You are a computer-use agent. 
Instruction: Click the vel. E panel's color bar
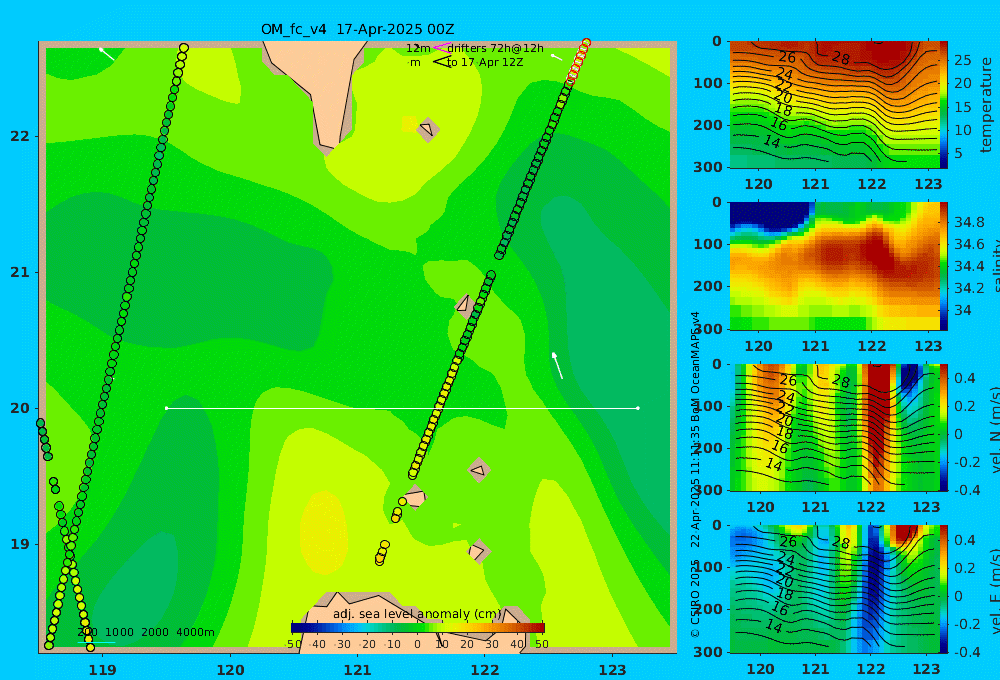[943, 589]
